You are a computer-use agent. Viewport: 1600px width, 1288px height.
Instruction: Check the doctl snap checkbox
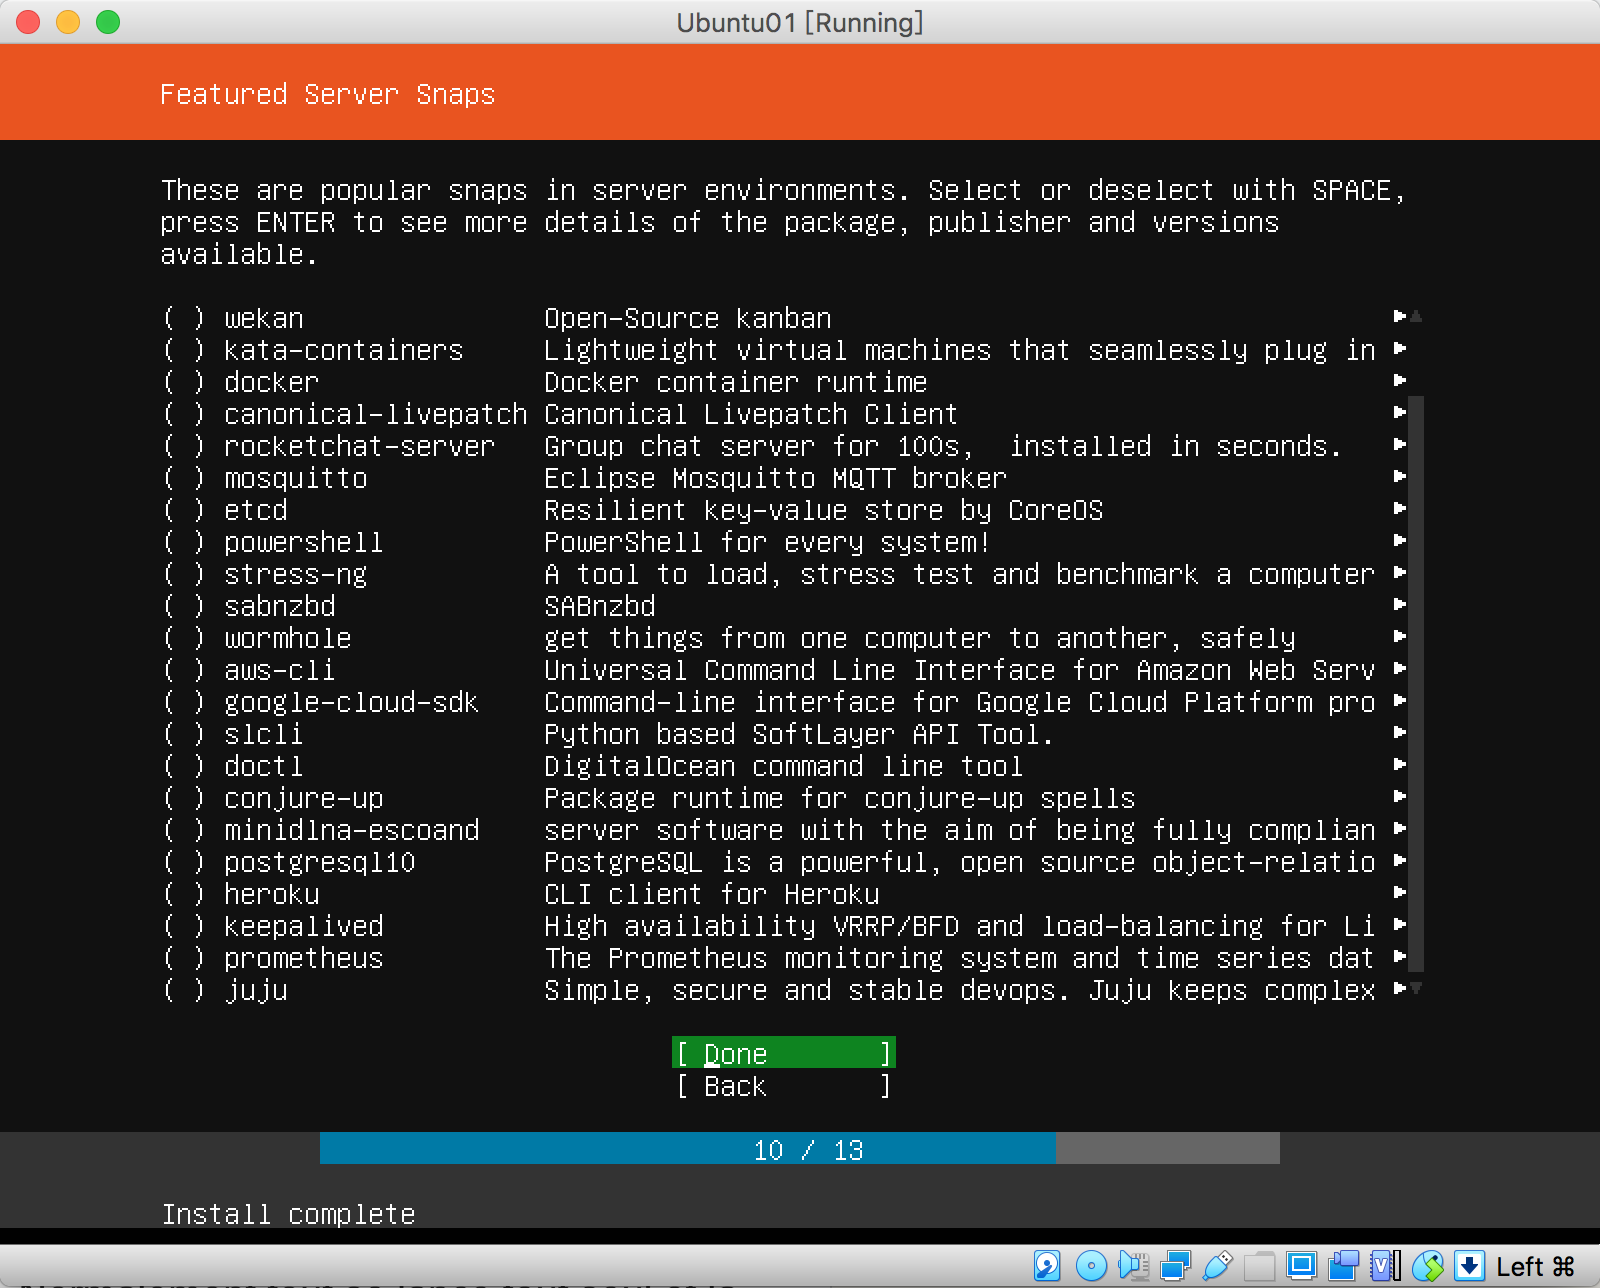pos(184,766)
